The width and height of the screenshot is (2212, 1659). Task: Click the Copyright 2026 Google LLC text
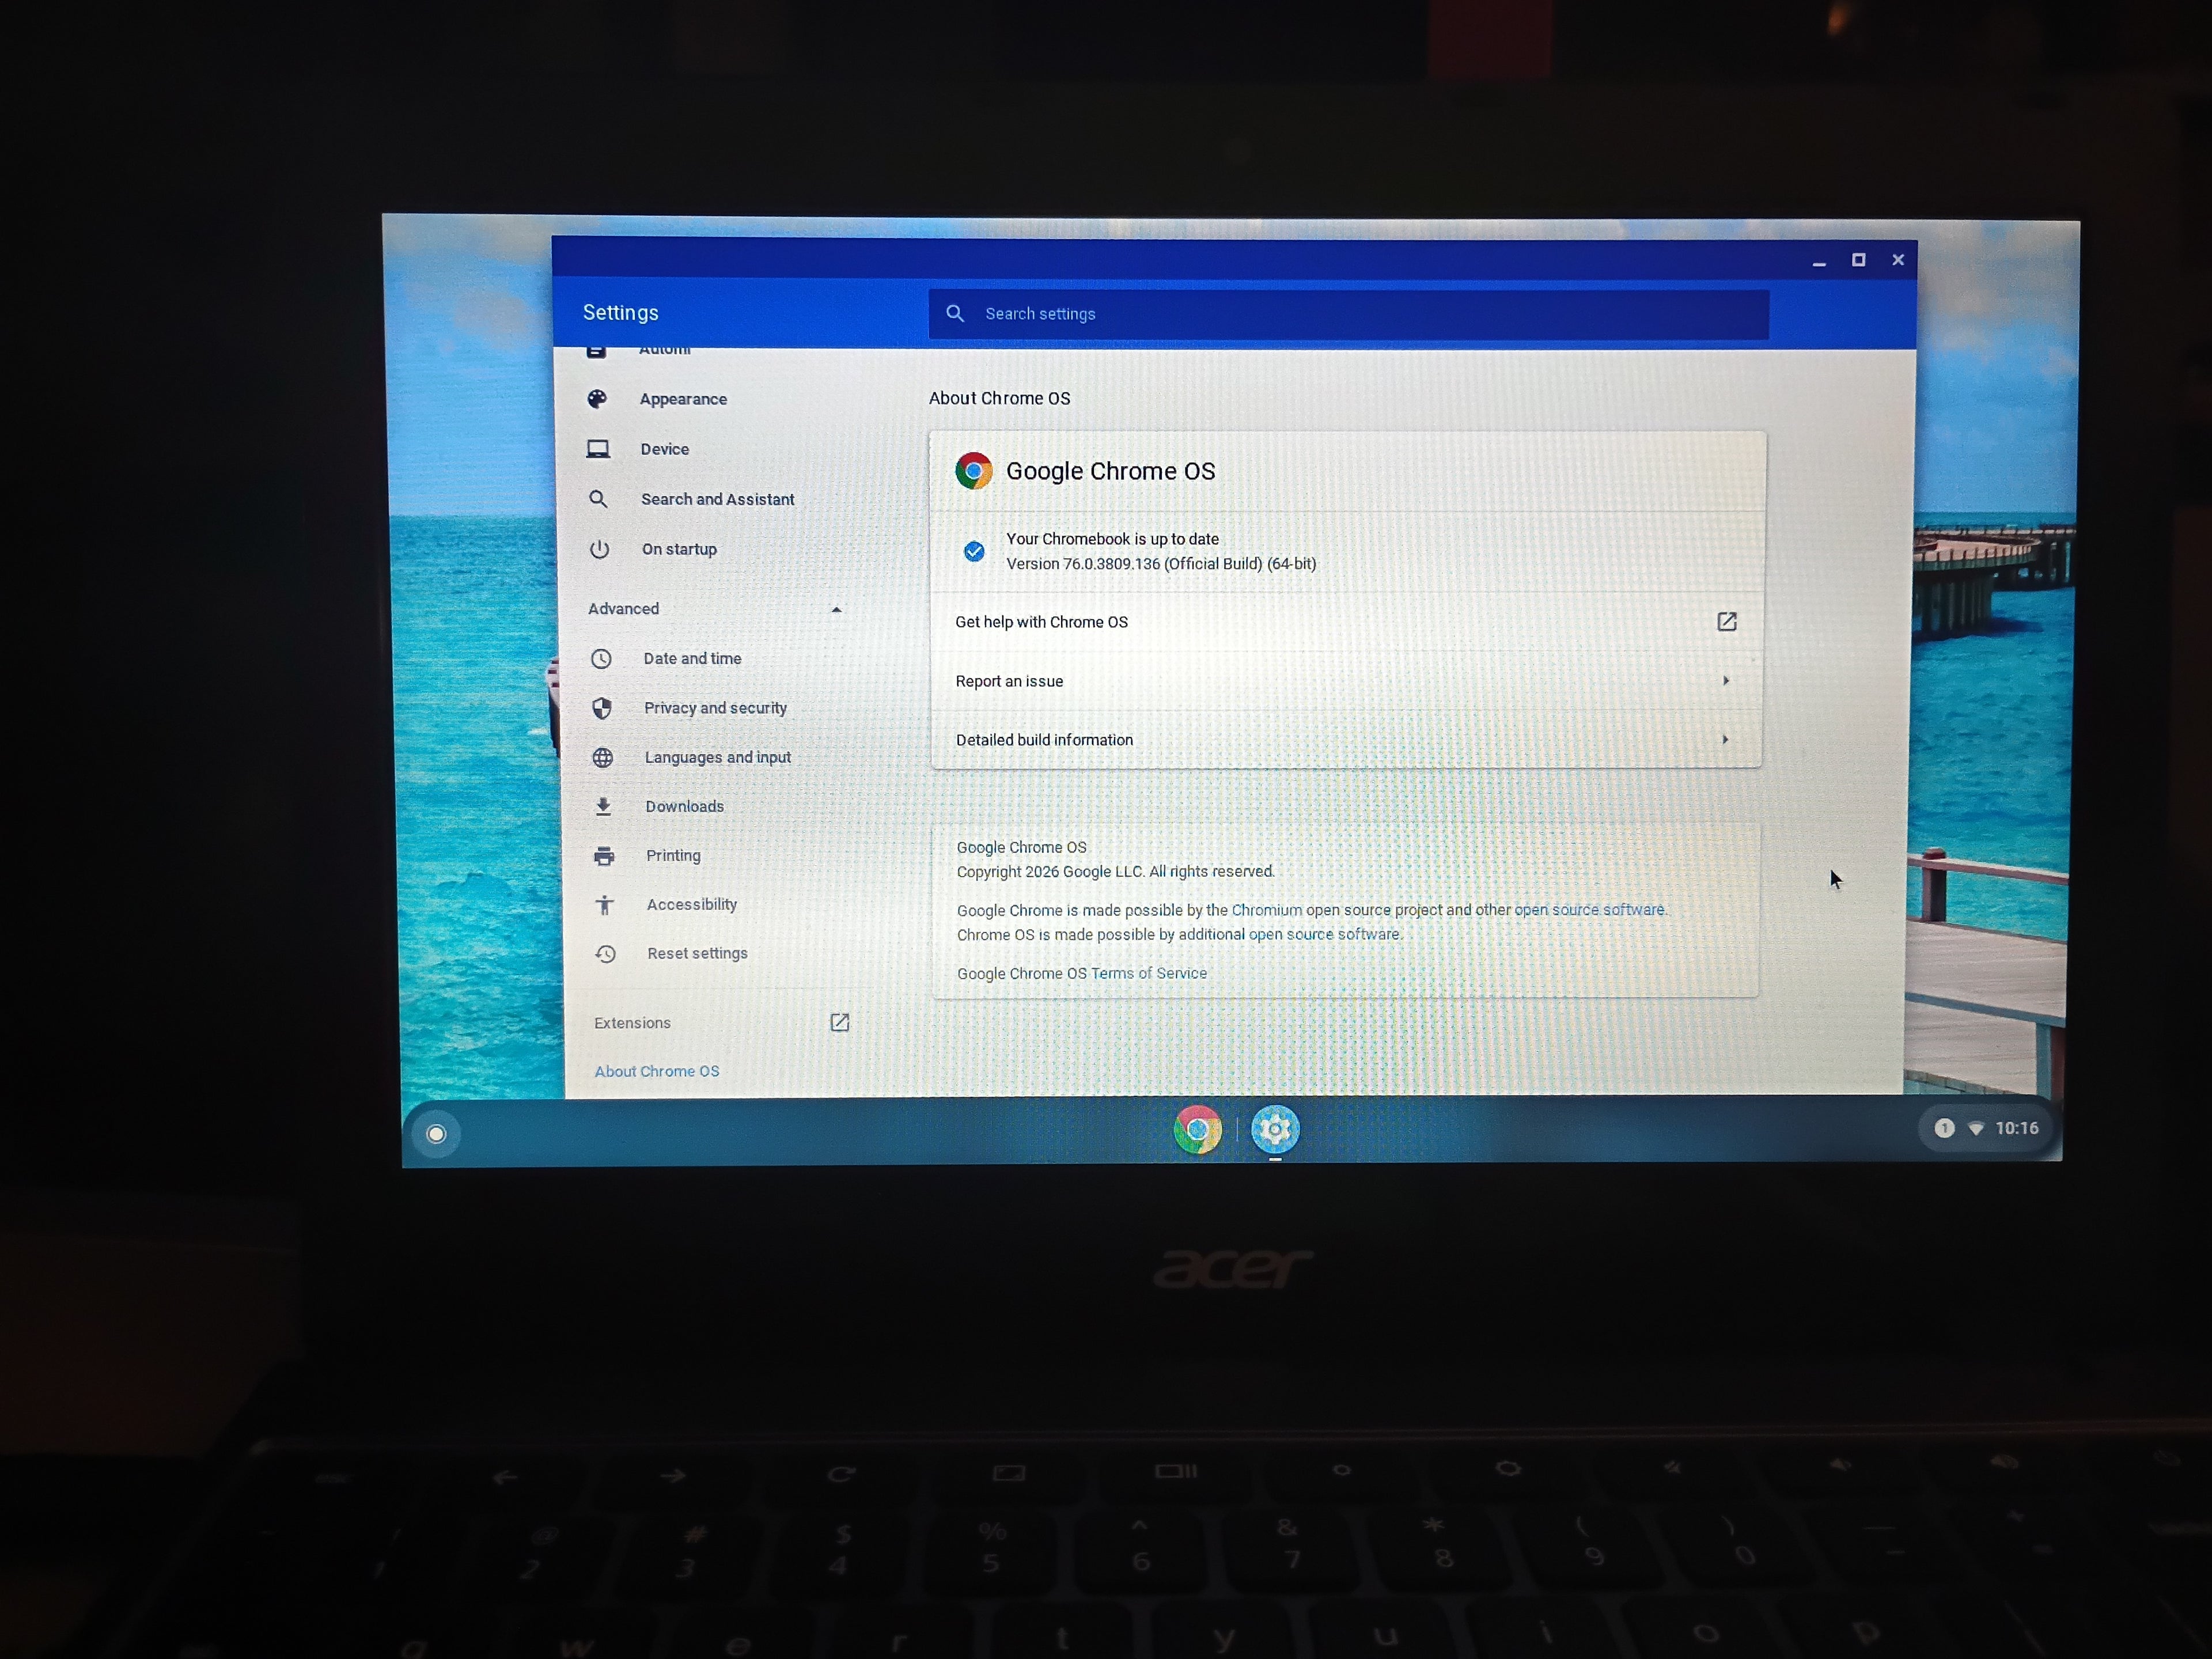1115,871
